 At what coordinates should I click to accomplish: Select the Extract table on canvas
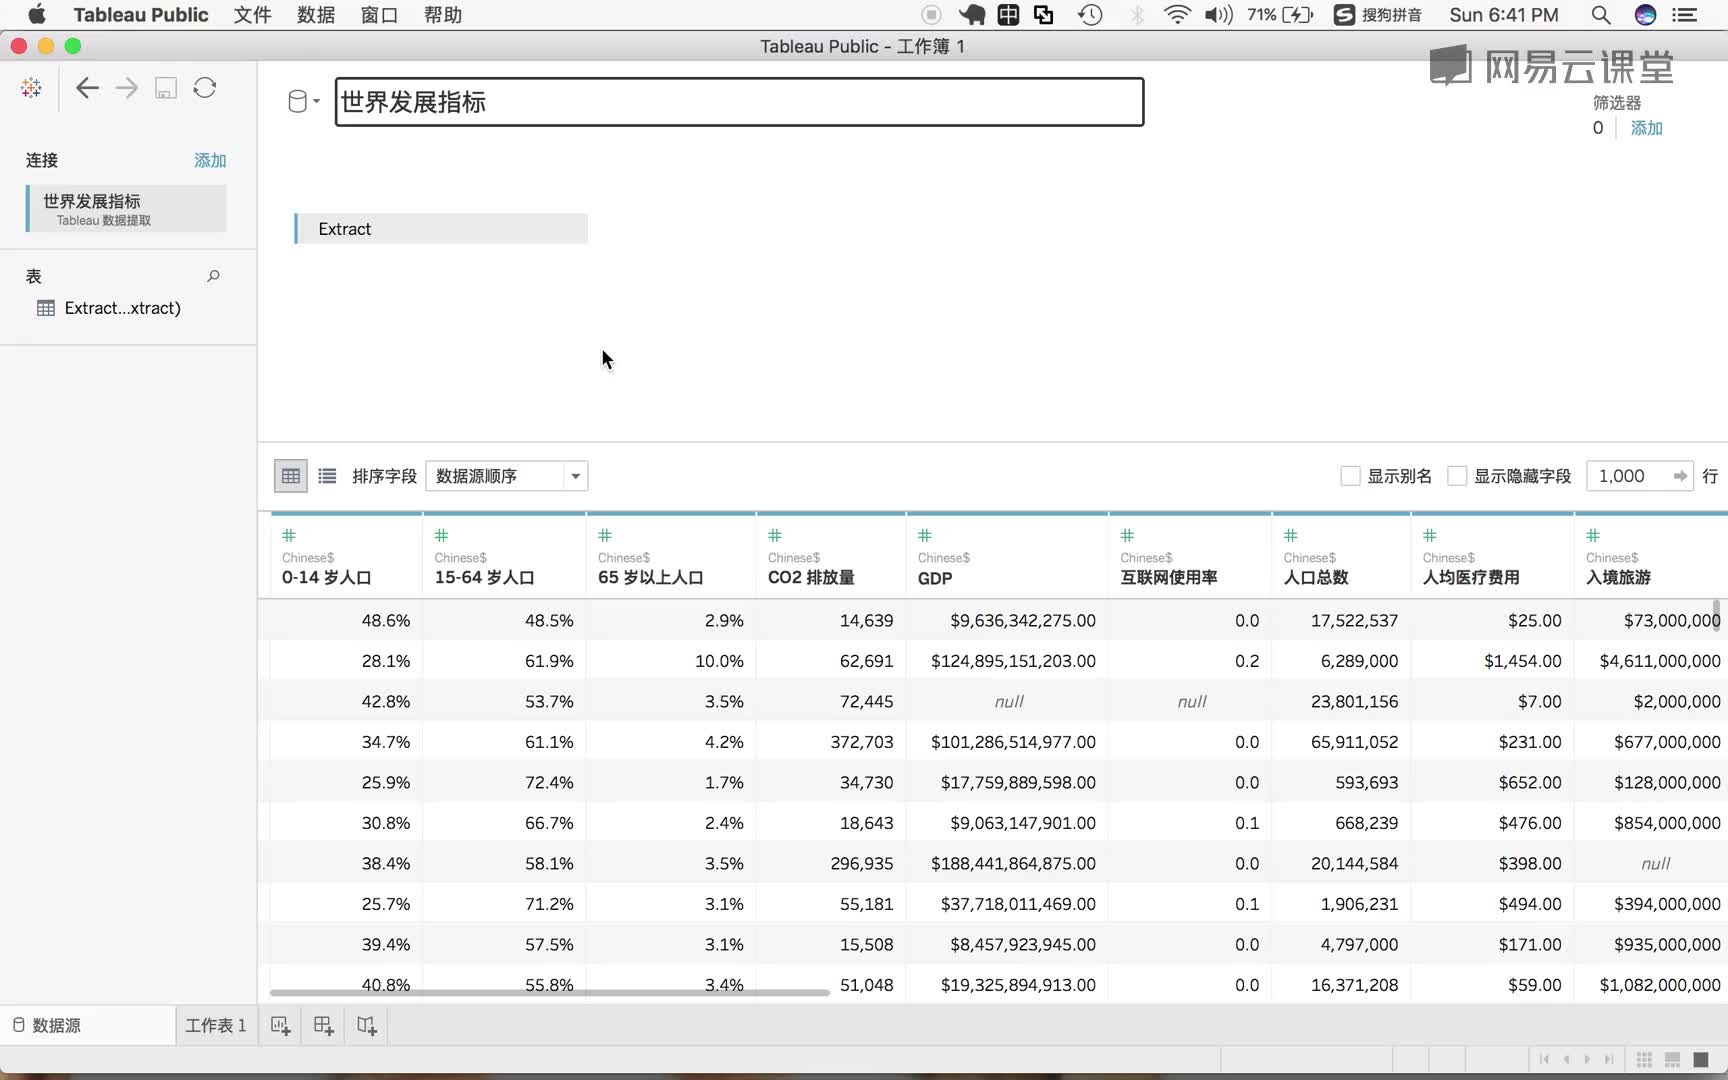tap(441, 229)
